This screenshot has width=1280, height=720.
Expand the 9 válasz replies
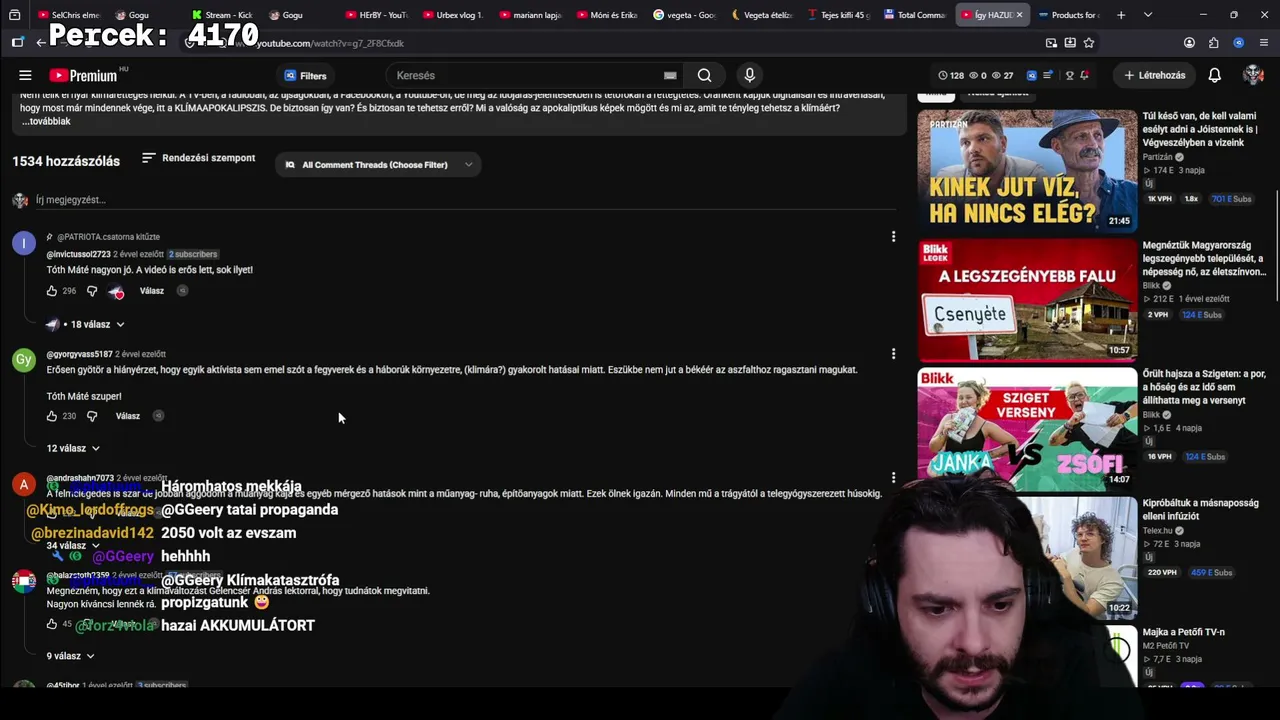click(x=70, y=656)
